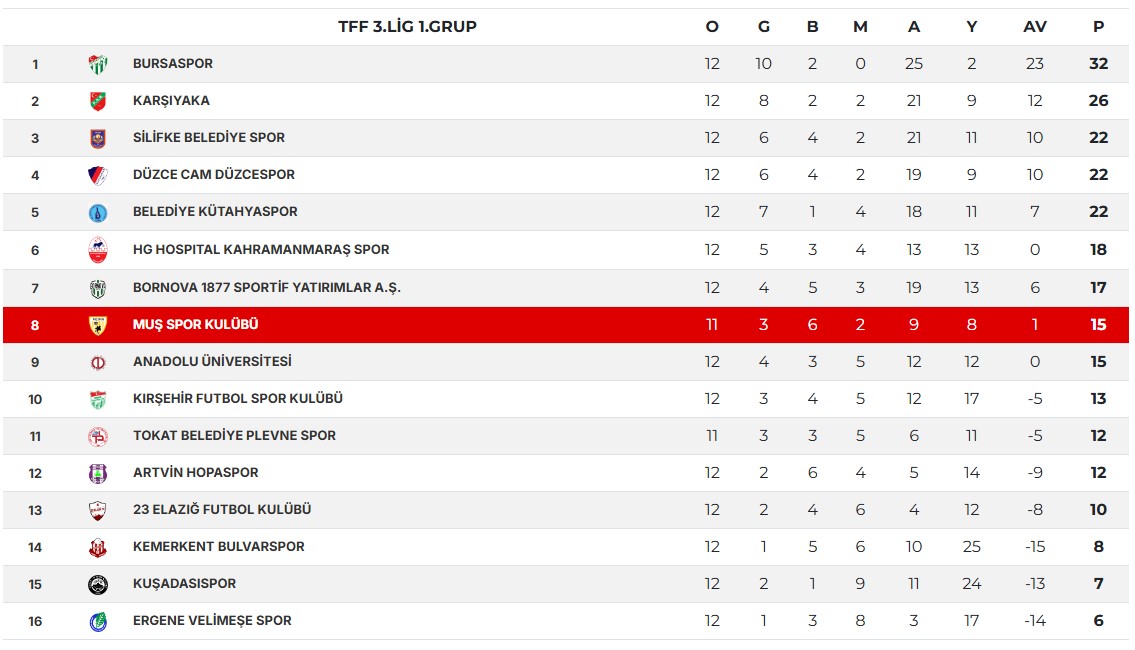
Task: Click the Muş Spor Kulübü yellow crest
Action: tap(98, 325)
